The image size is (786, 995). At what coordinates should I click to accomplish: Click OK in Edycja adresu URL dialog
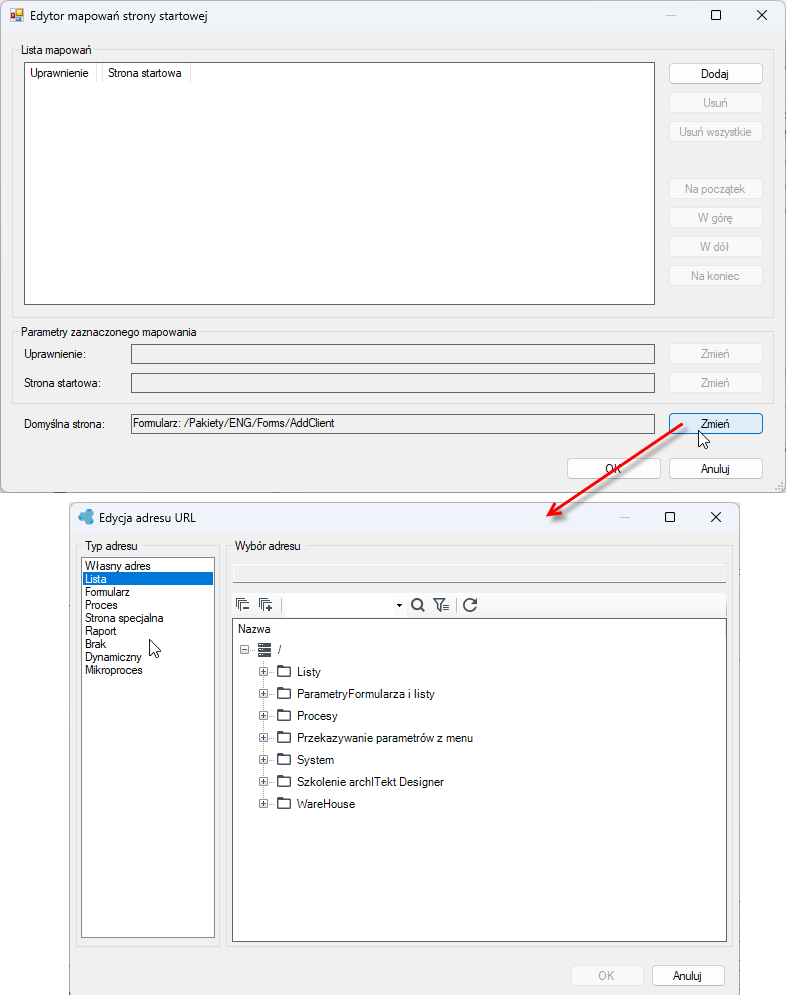pos(607,975)
